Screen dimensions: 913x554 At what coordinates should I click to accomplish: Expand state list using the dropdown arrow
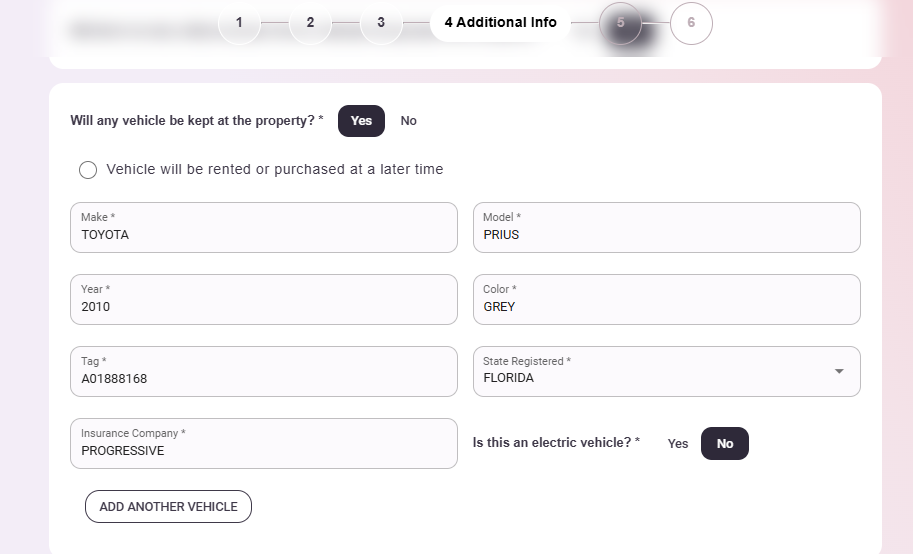tap(839, 372)
